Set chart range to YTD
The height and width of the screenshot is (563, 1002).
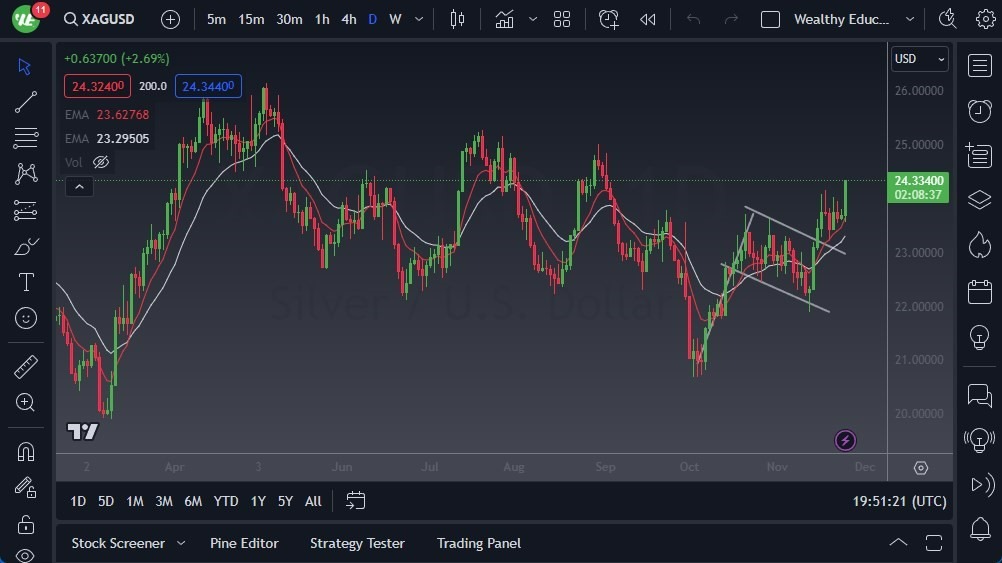coord(226,501)
